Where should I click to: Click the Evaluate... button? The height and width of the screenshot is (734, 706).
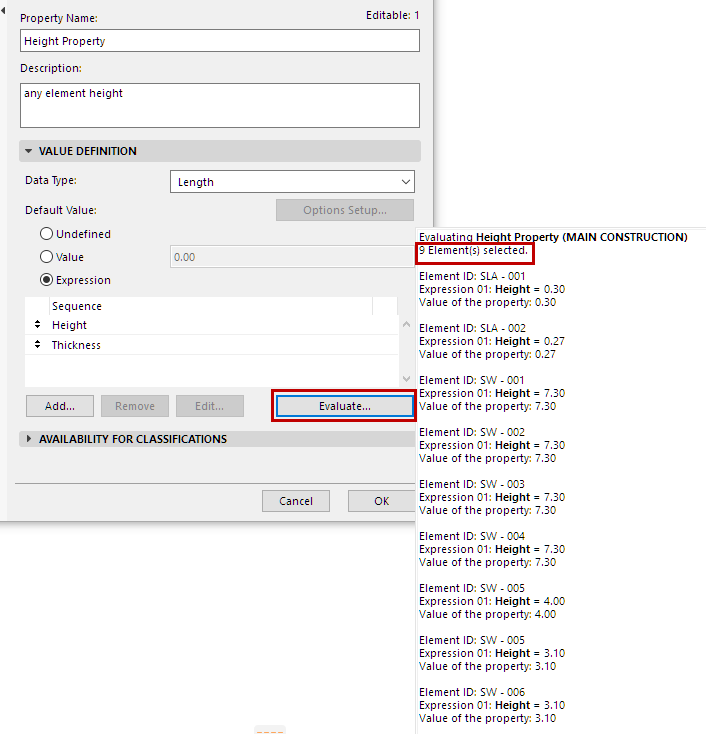point(345,406)
